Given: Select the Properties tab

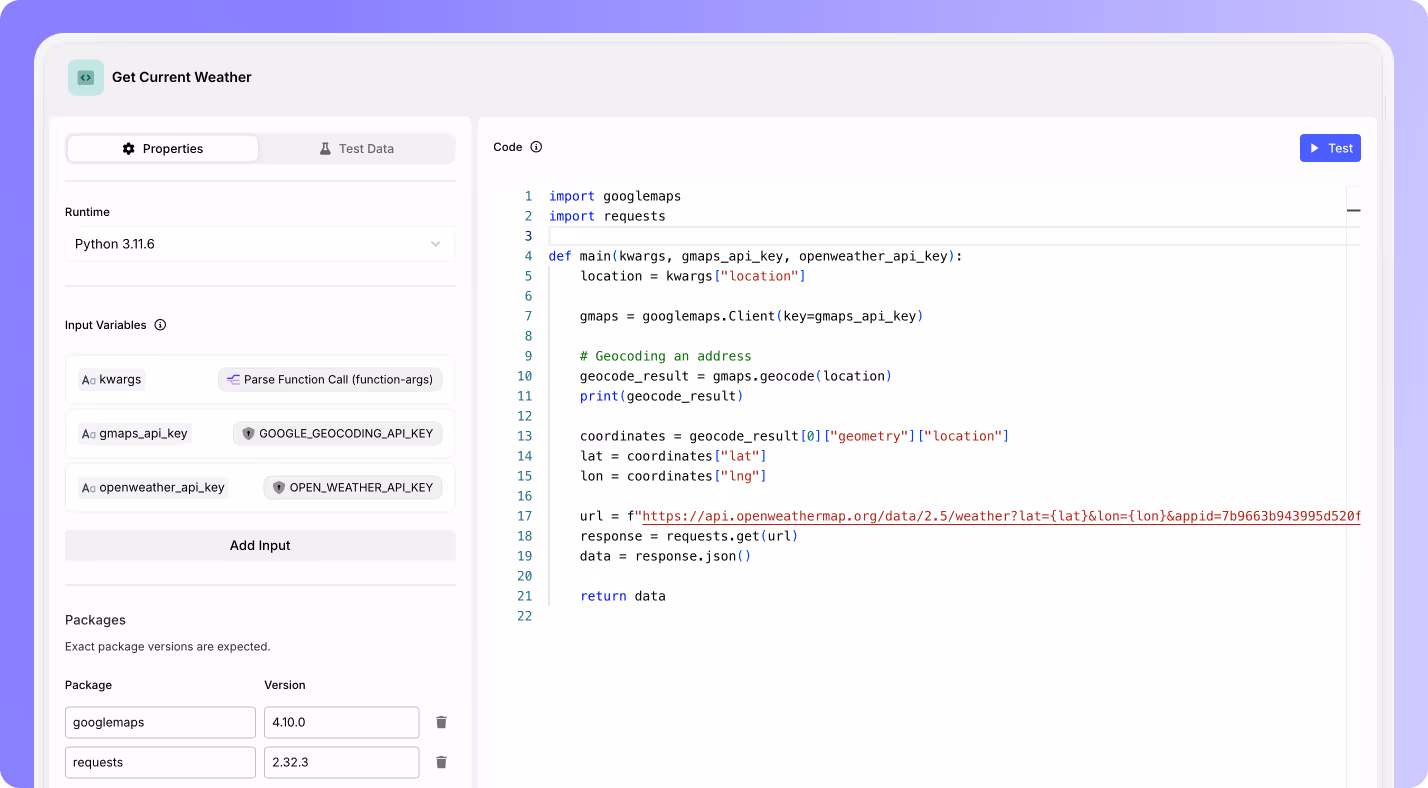Looking at the screenshot, I should click(x=163, y=149).
